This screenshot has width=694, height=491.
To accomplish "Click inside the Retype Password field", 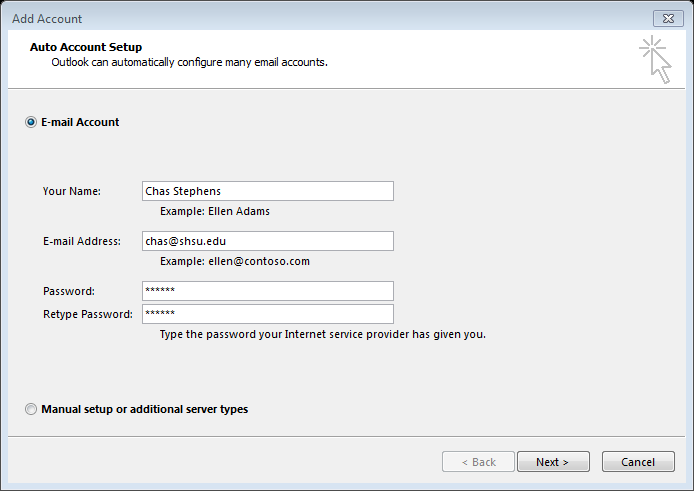I will (x=268, y=314).
